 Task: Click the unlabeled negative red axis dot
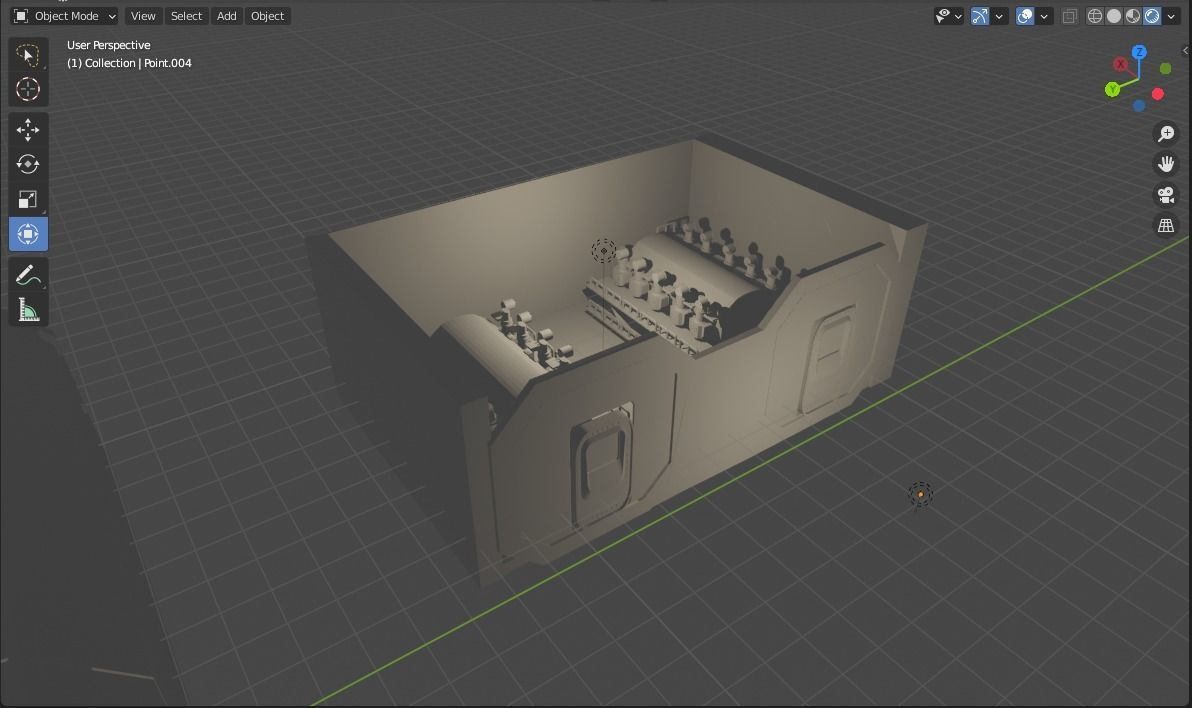click(1158, 94)
